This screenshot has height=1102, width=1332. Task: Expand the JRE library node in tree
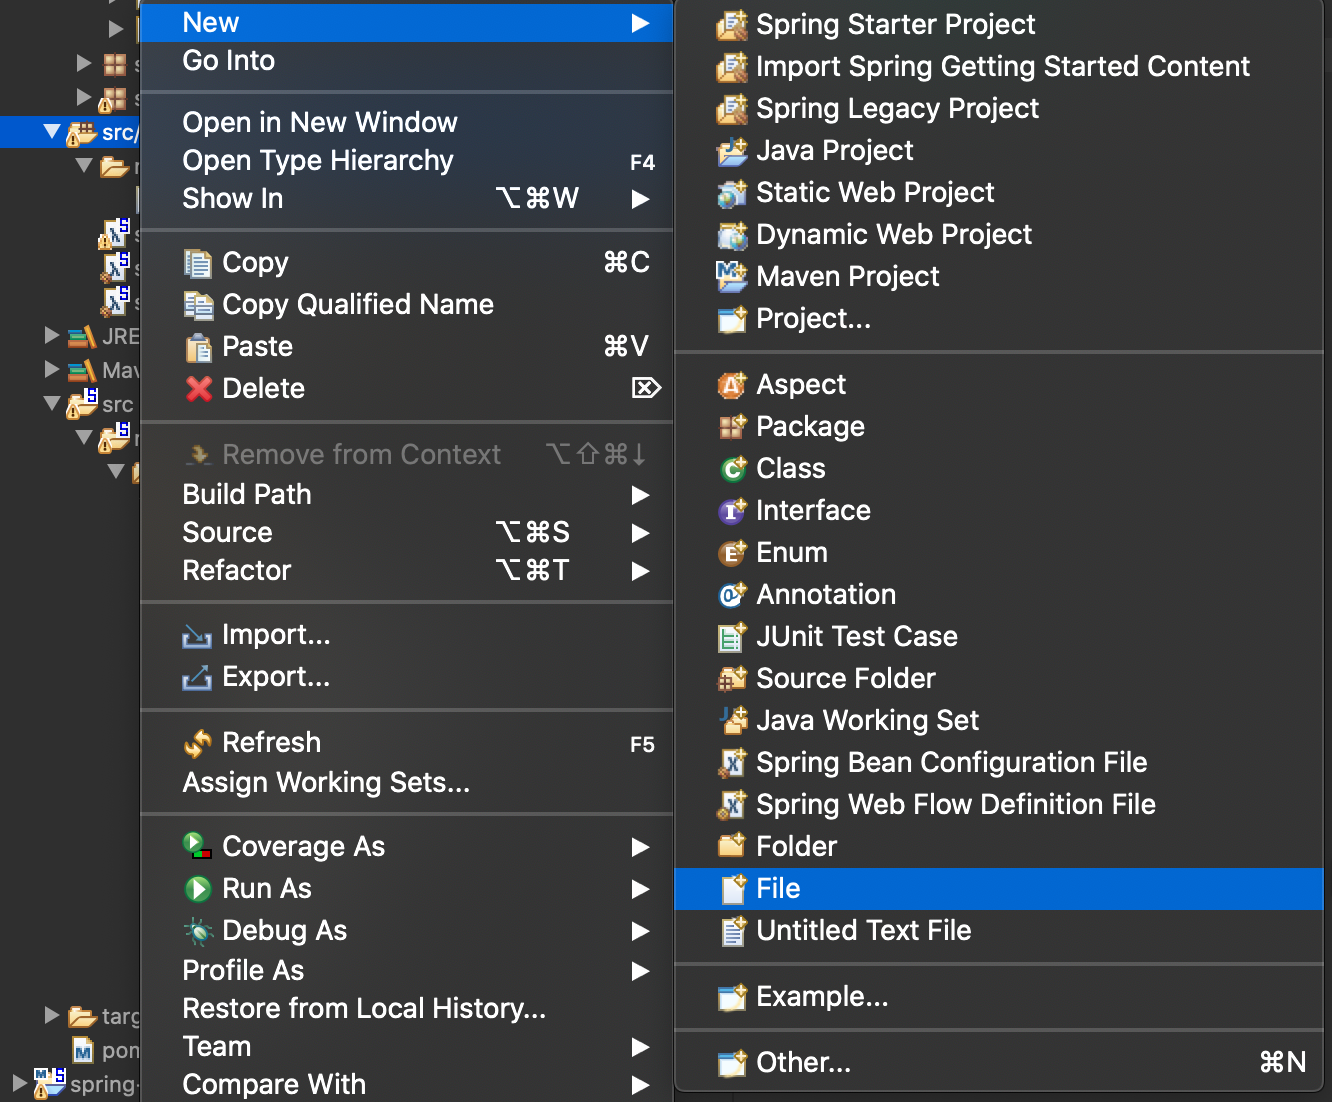click(x=52, y=336)
